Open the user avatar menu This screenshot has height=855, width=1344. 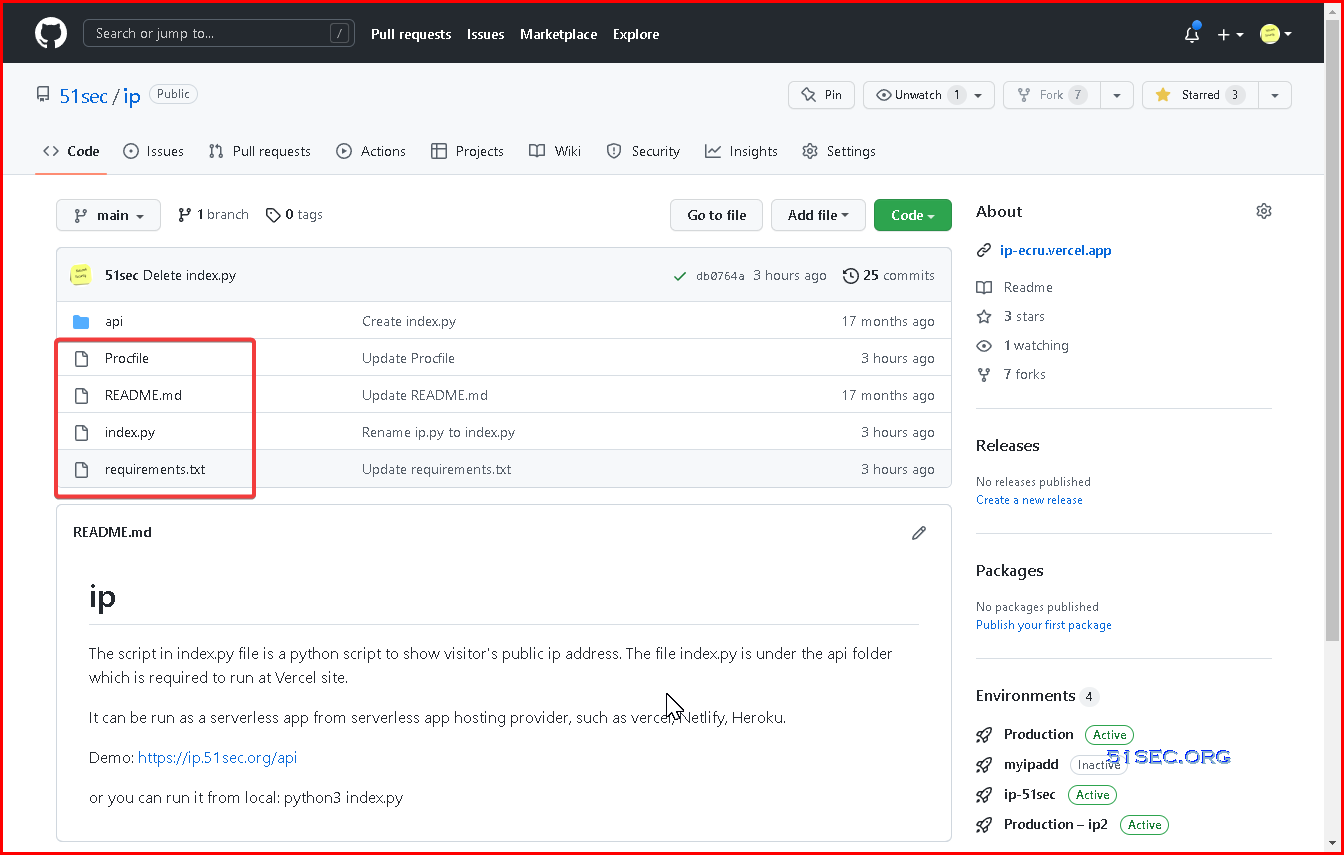click(x=1275, y=34)
